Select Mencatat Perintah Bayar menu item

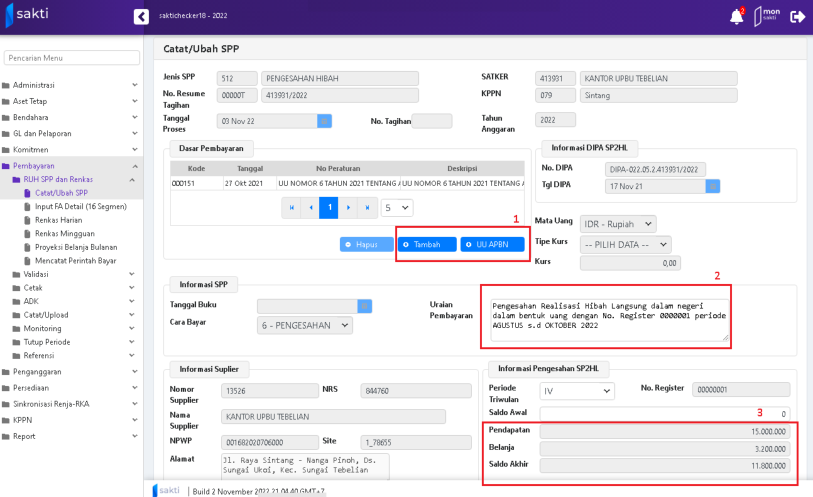tap(76, 260)
